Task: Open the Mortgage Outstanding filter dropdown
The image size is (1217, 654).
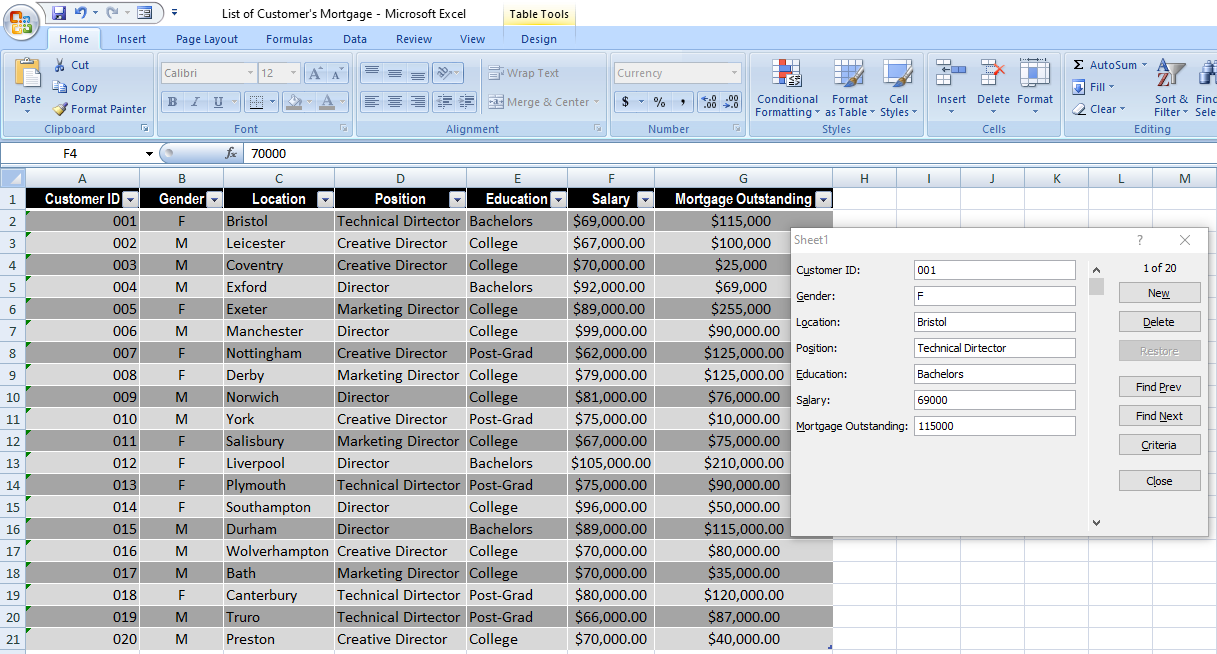Action: coord(822,199)
